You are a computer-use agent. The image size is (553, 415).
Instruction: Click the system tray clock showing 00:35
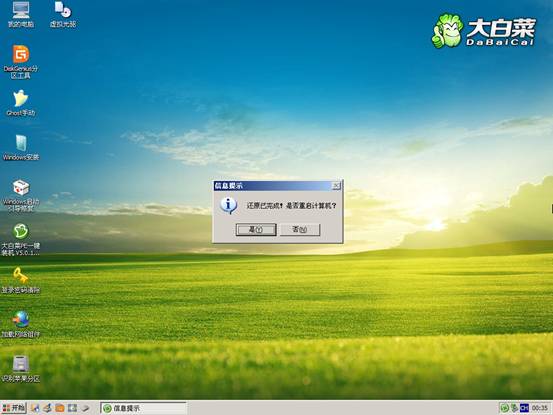pyautogui.click(x=540, y=408)
